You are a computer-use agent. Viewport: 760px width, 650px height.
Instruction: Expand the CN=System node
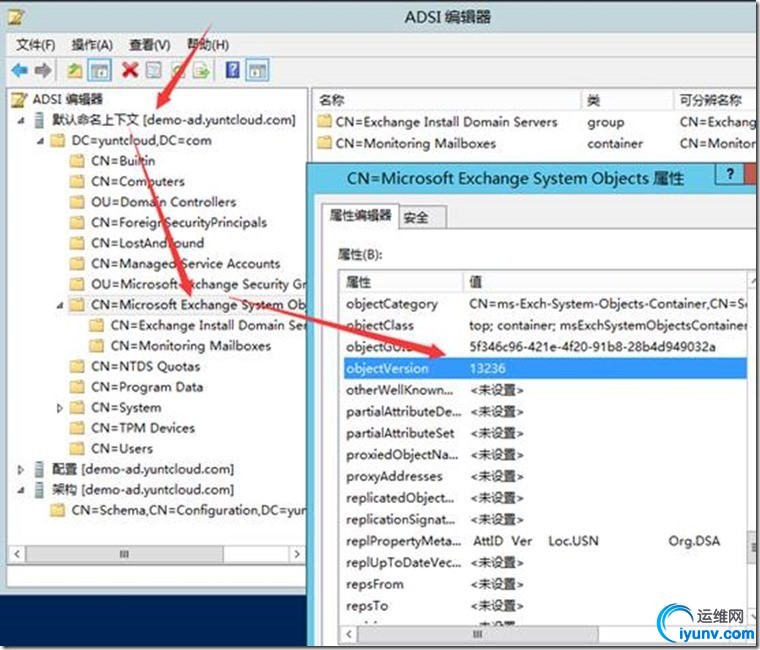60,408
